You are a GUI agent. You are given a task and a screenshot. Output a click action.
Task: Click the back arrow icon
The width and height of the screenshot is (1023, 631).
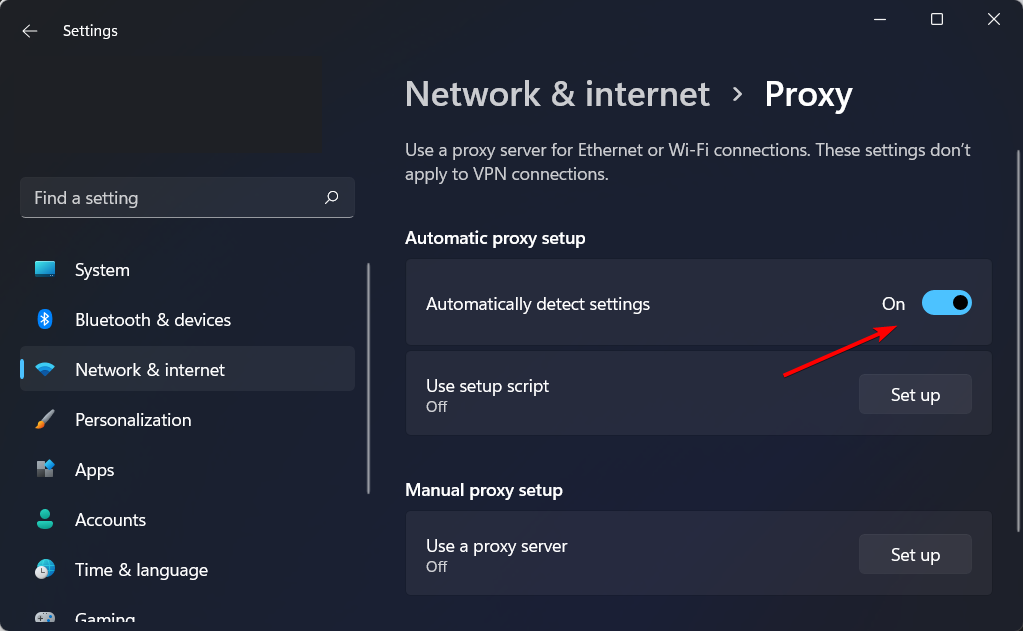pos(29,31)
